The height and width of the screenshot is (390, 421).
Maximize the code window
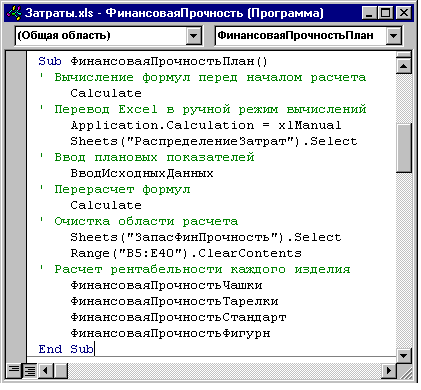point(386,13)
